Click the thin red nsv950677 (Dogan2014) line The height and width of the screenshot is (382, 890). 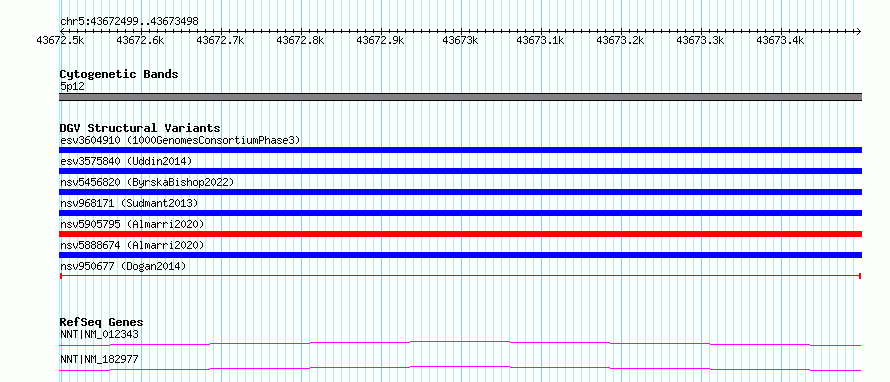point(460,276)
